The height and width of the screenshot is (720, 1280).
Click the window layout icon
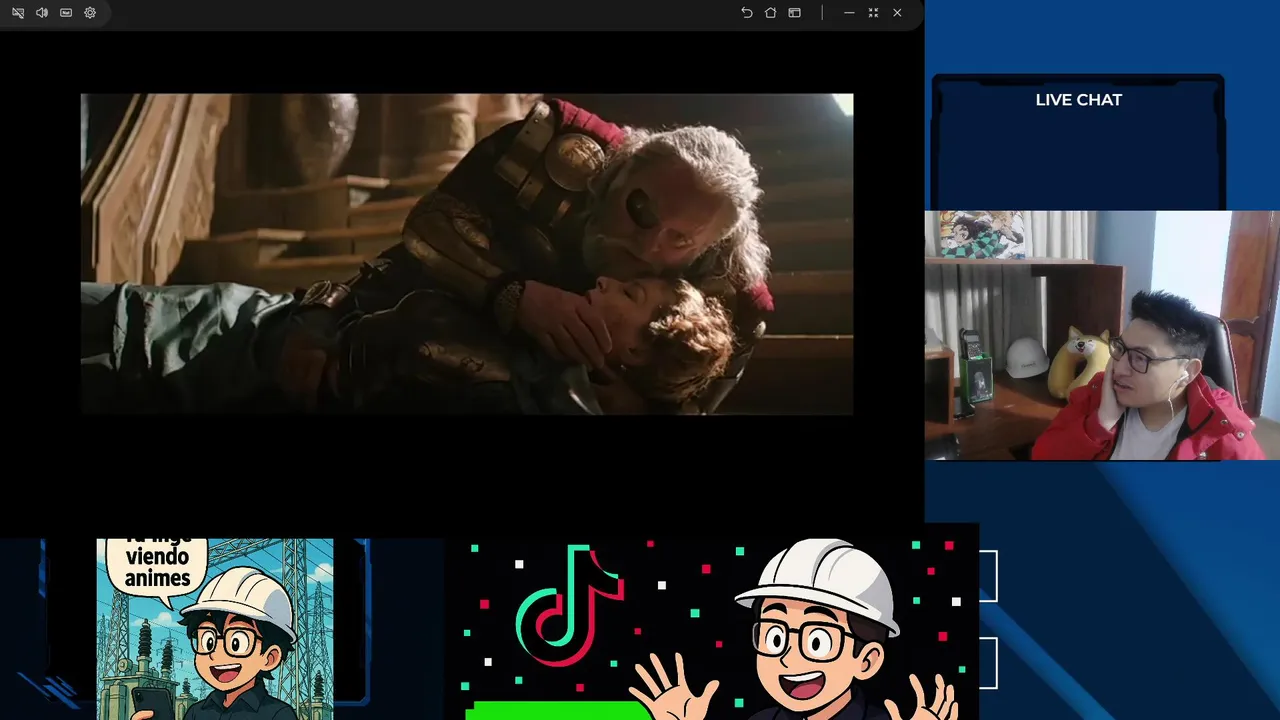click(795, 13)
